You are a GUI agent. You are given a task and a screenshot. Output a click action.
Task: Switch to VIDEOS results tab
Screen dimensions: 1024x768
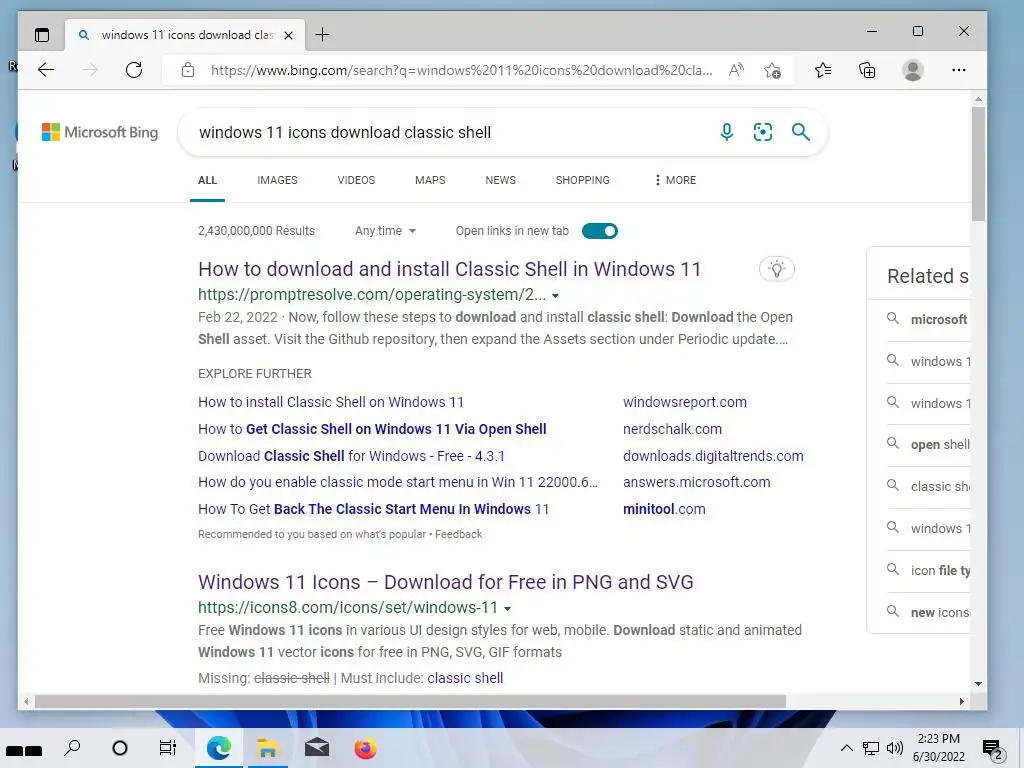coord(356,180)
